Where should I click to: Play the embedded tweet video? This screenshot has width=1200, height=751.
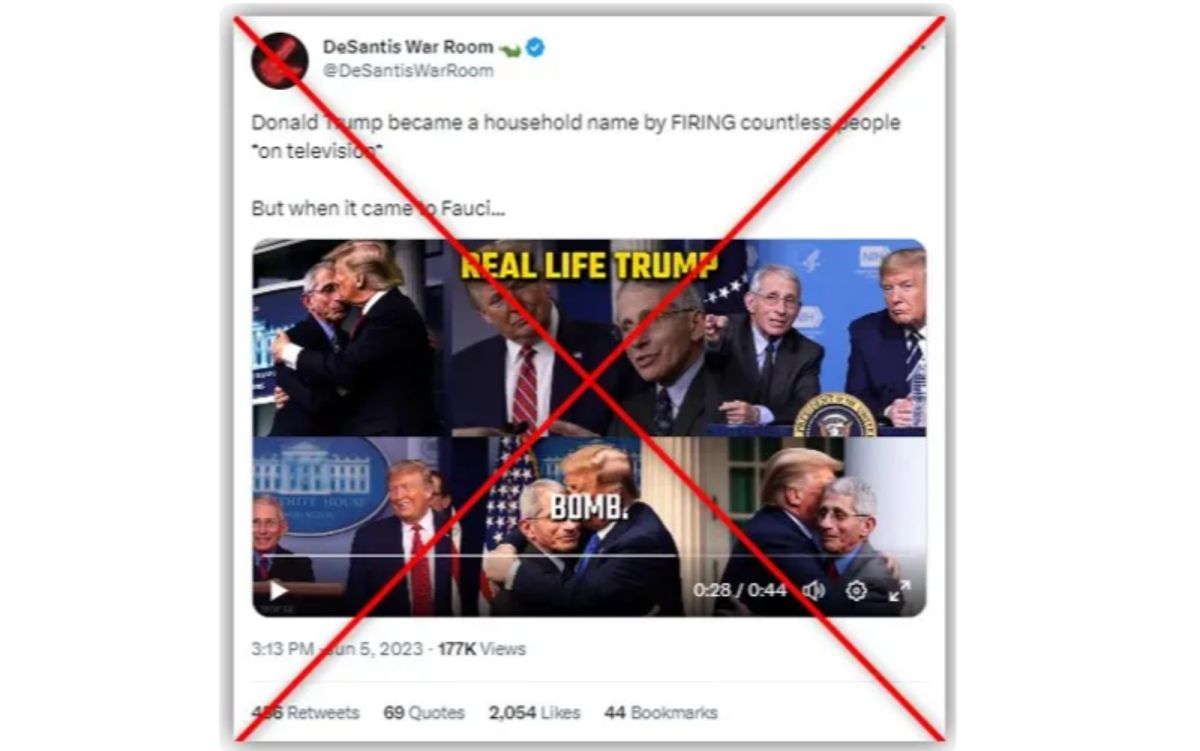tap(279, 591)
